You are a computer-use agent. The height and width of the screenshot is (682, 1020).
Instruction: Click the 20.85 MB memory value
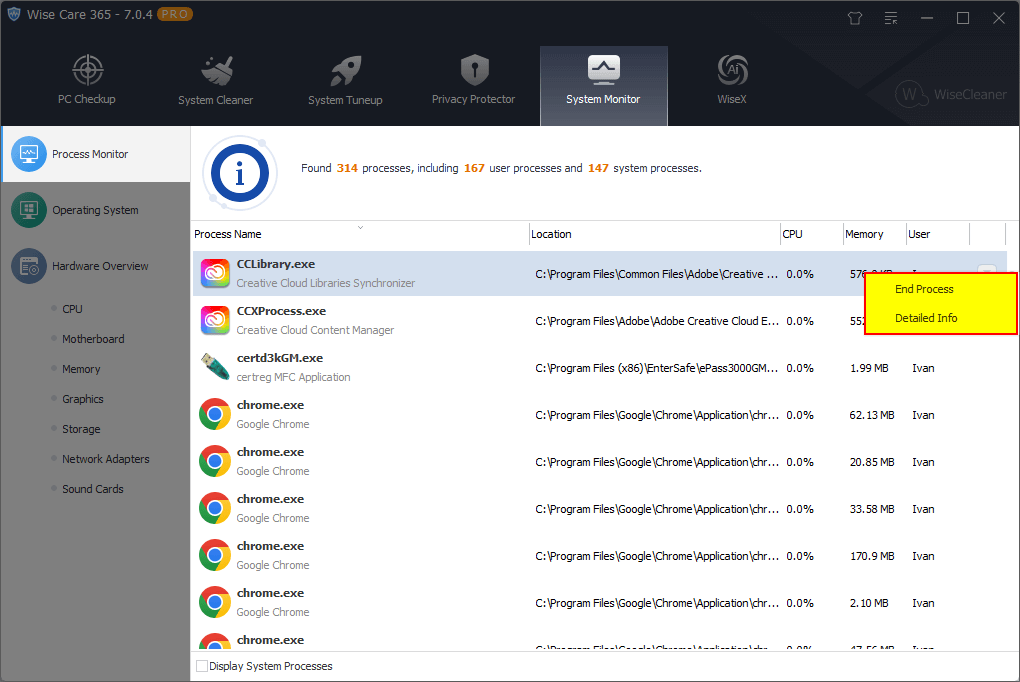pyautogui.click(x=872, y=462)
